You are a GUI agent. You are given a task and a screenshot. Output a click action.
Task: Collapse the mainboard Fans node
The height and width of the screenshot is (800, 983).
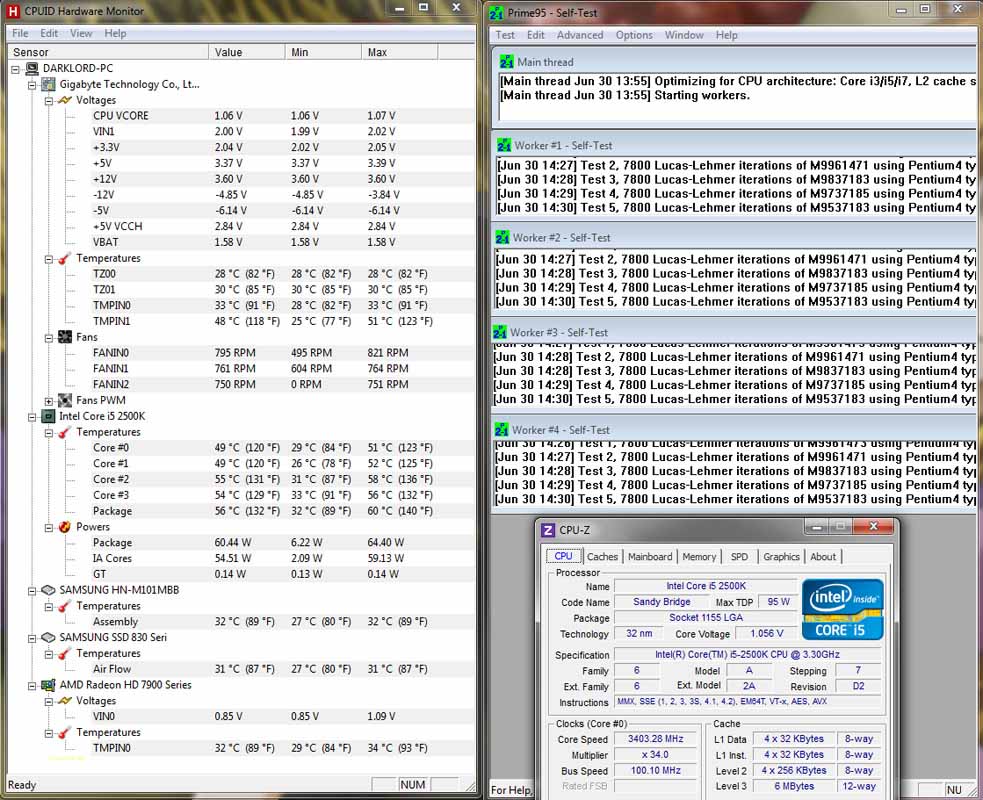[x=48, y=337]
